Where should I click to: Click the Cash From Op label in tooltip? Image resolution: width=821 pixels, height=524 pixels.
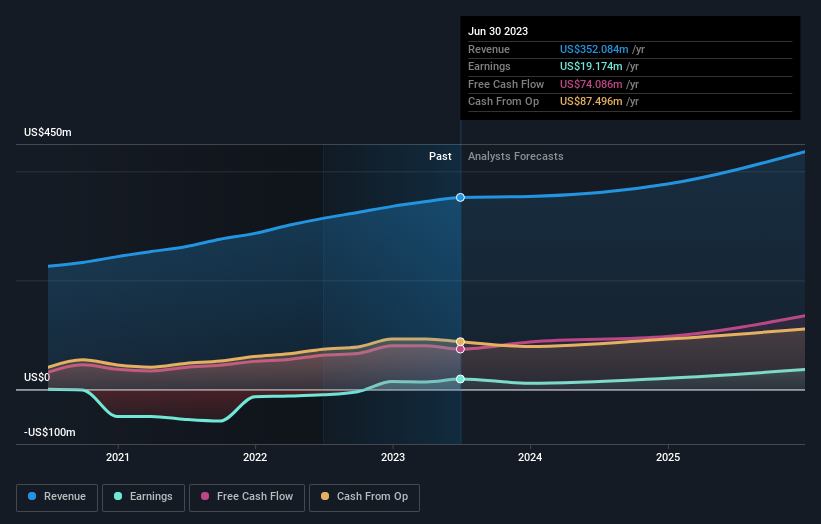click(503, 102)
